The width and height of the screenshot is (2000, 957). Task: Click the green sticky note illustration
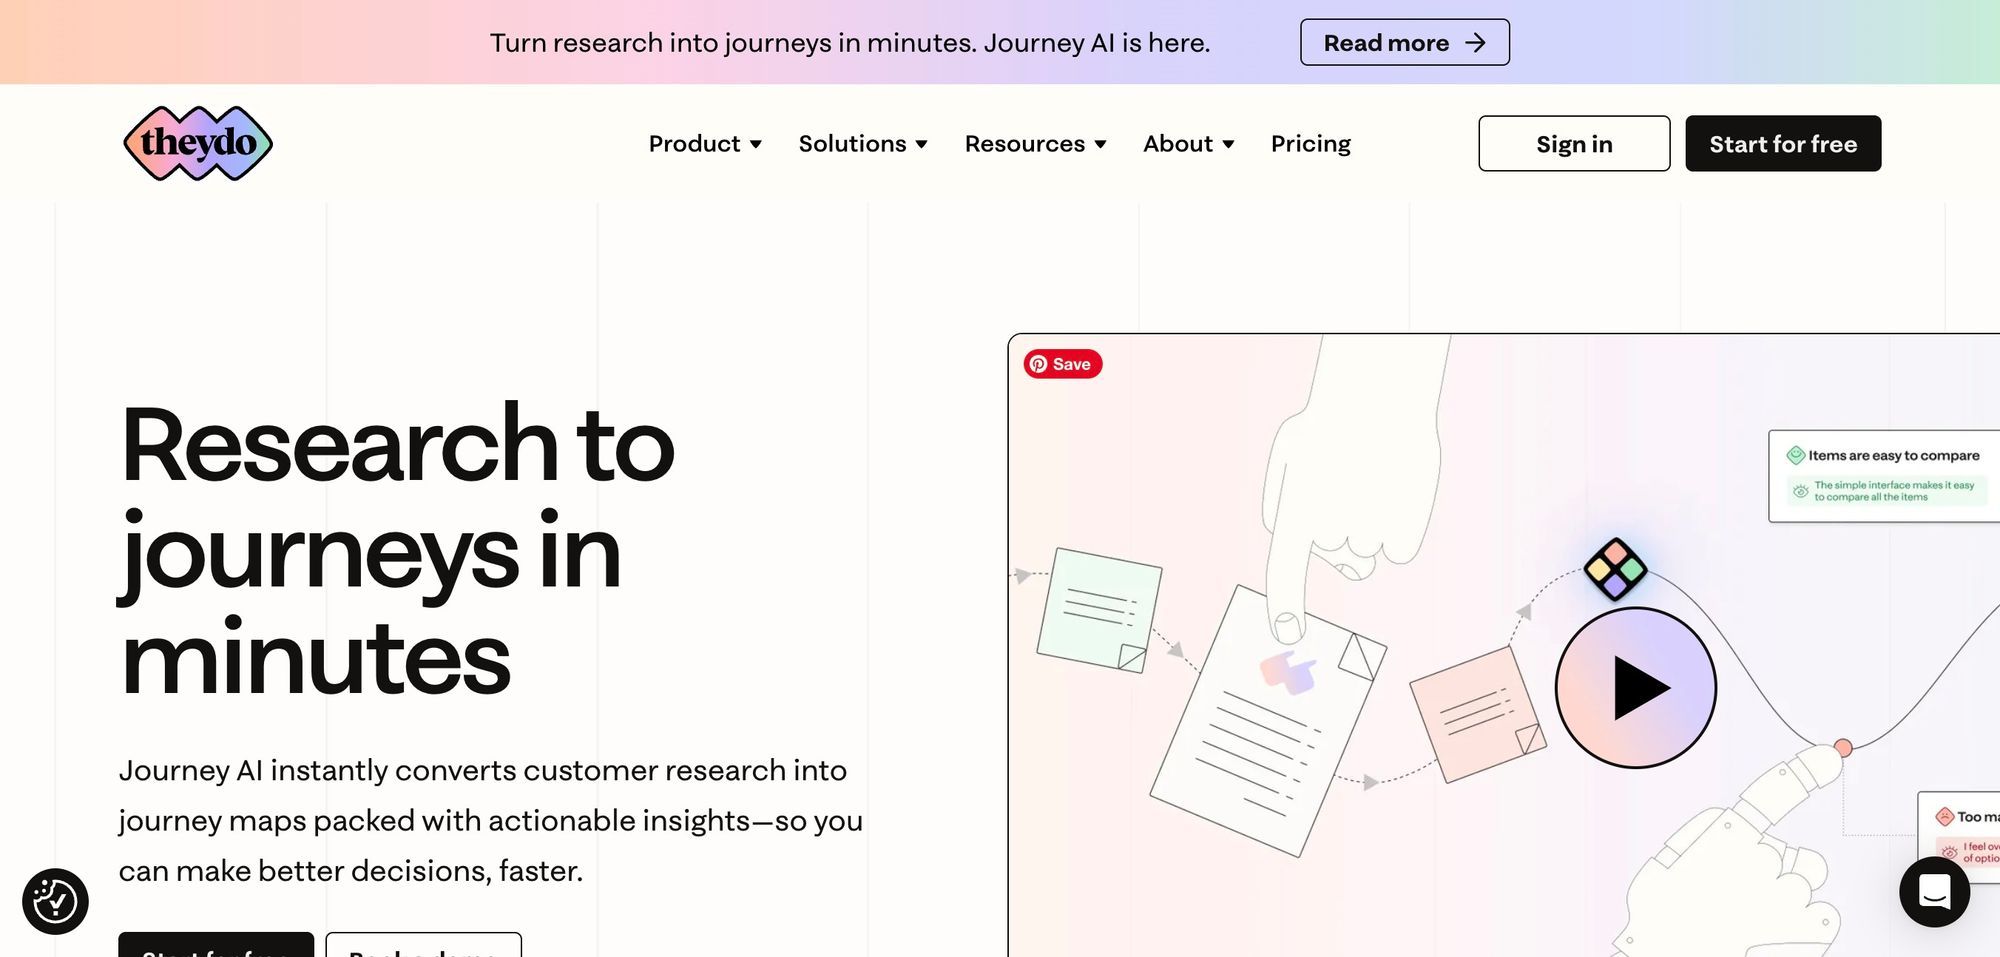(1099, 609)
